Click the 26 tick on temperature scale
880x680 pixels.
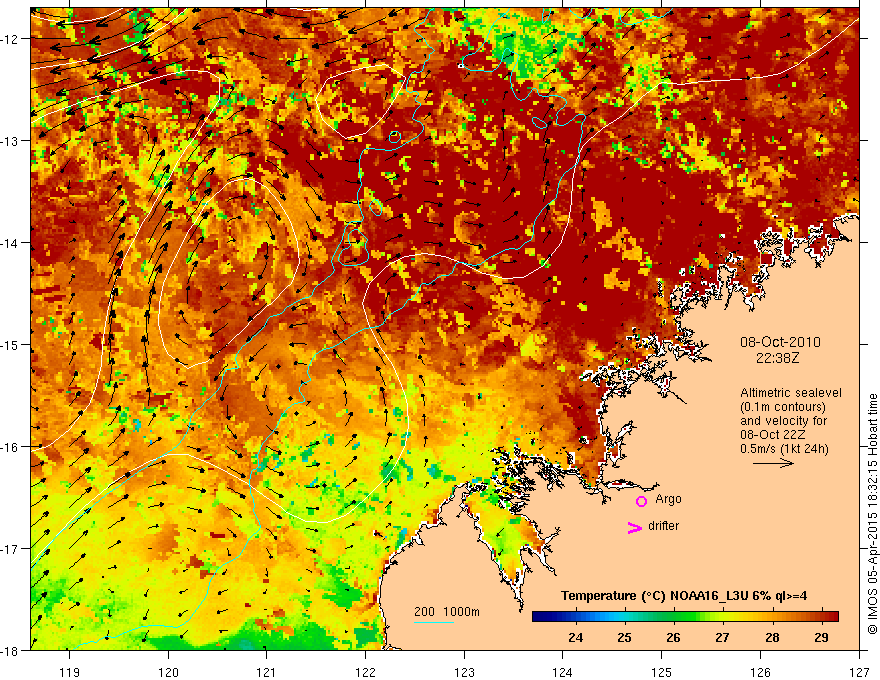click(x=673, y=637)
